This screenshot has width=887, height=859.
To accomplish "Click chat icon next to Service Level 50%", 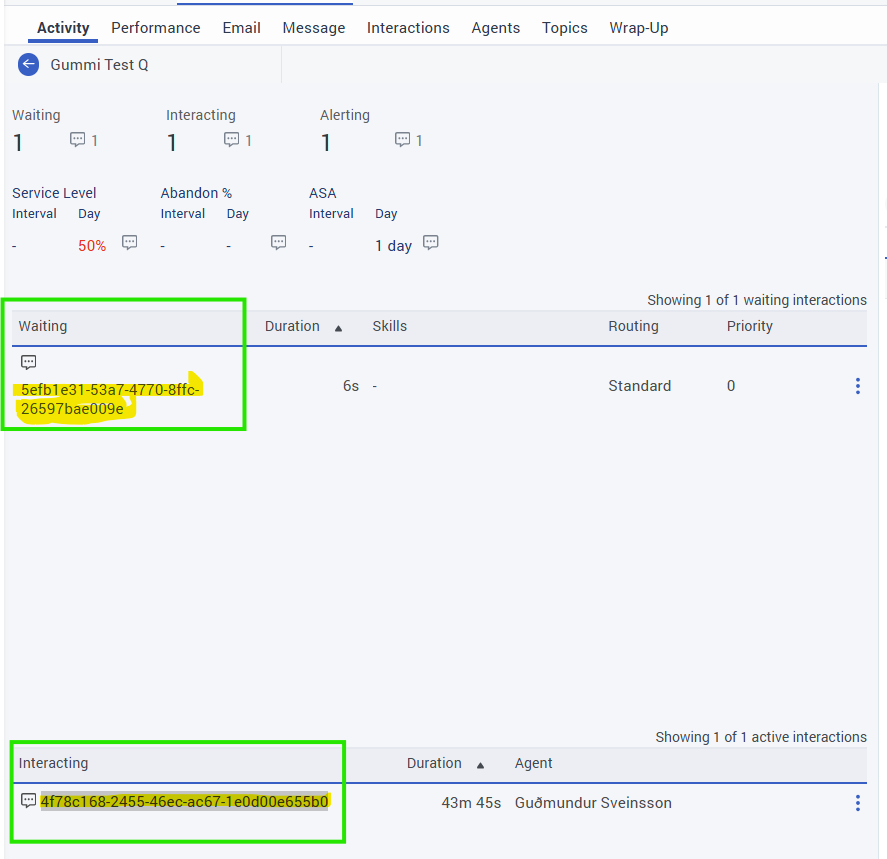I will 130,243.
